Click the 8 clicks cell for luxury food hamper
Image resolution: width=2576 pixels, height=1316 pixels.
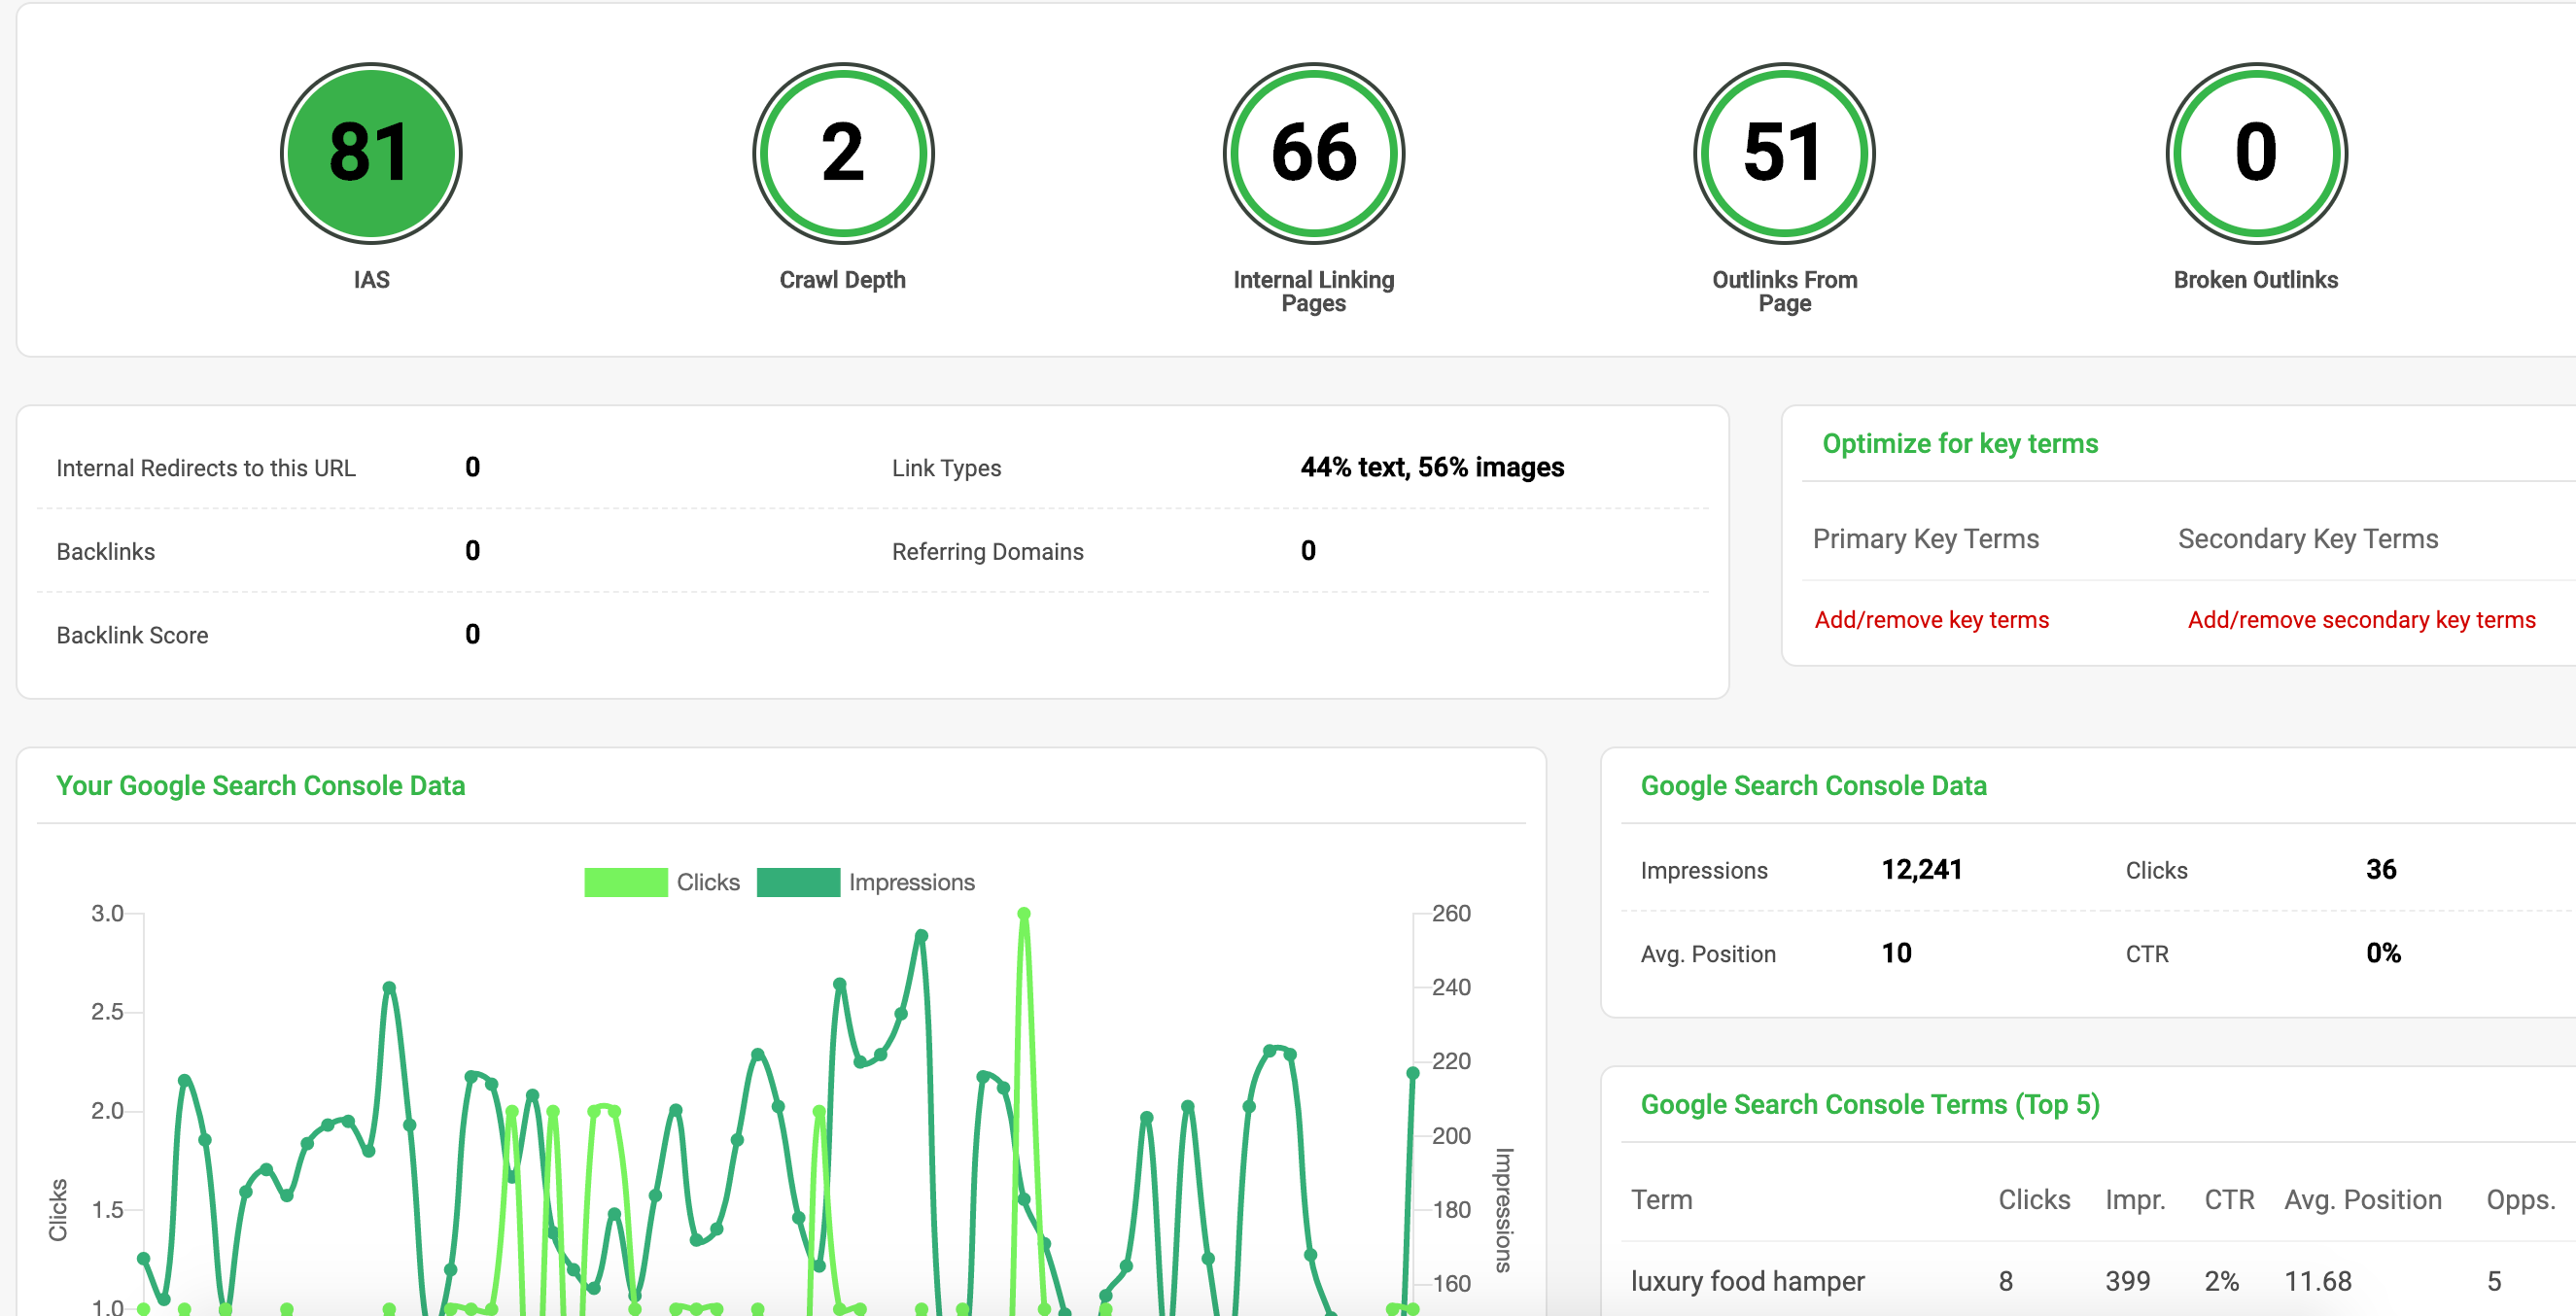[x=2005, y=1281]
